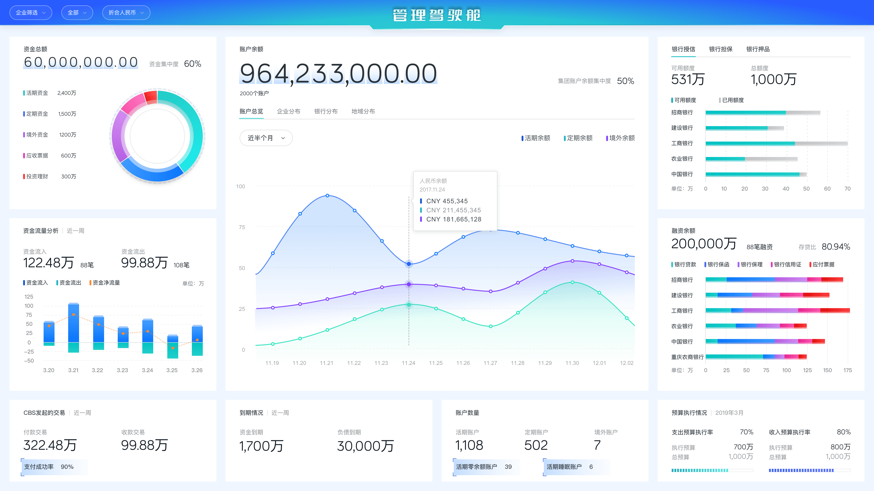Open the 企业筛选 dropdown filter

click(30, 13)
